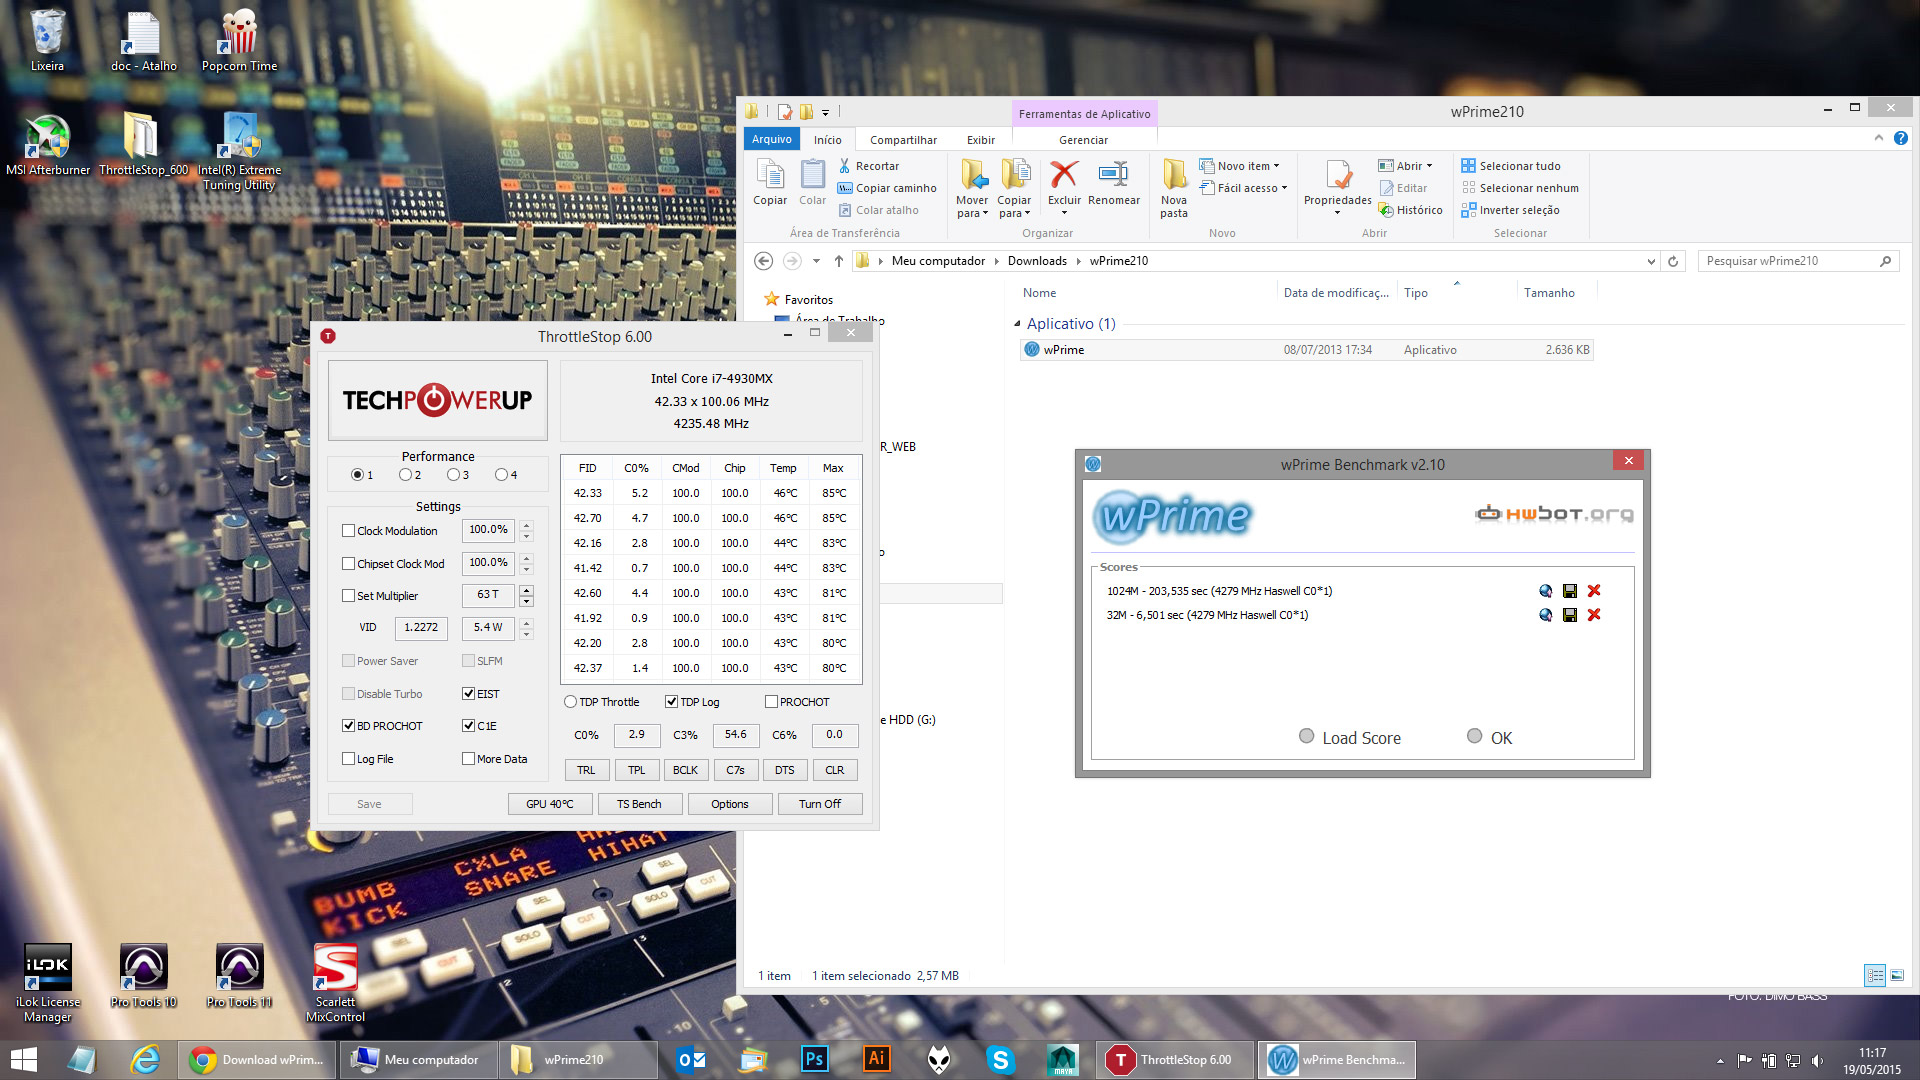Collapse the Aplicativo (1) group

coord(1018,324)
